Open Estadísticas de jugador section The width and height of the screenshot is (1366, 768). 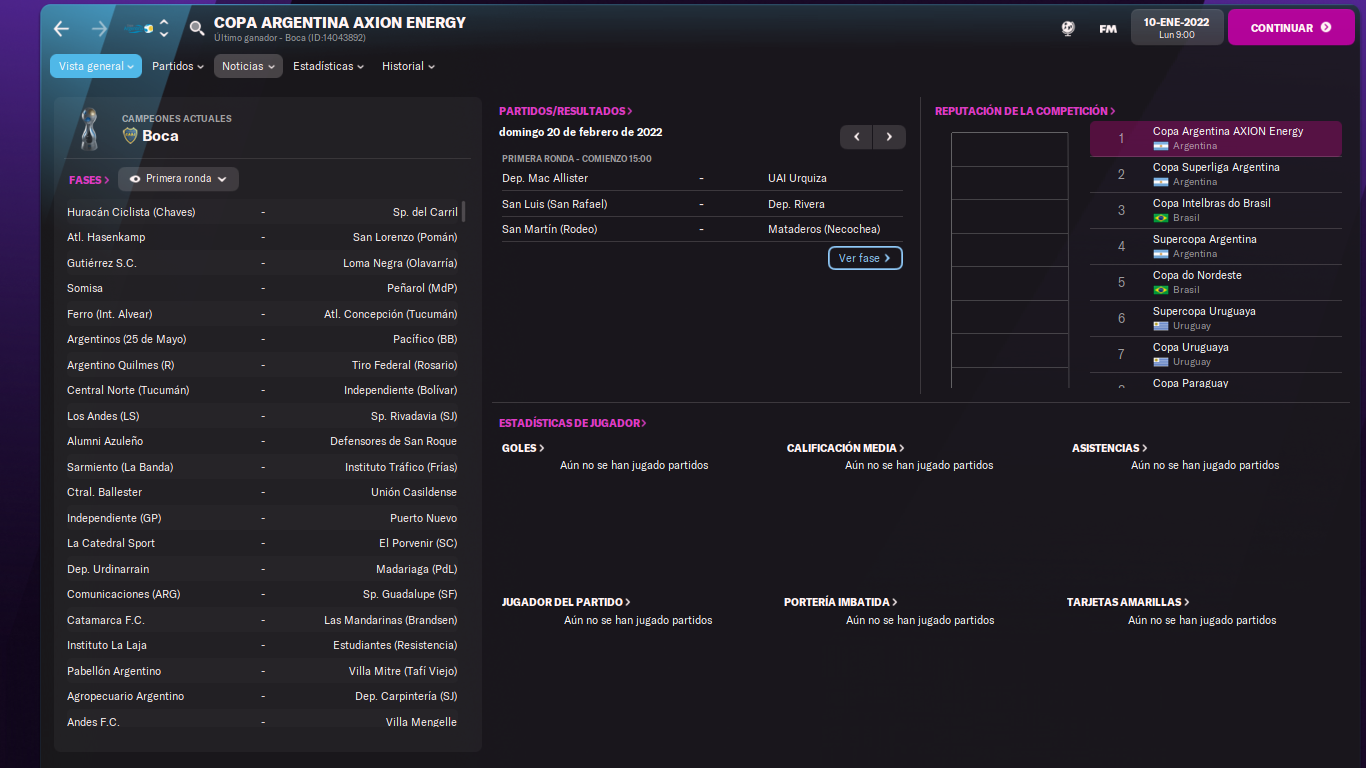[x=573, y=423]
